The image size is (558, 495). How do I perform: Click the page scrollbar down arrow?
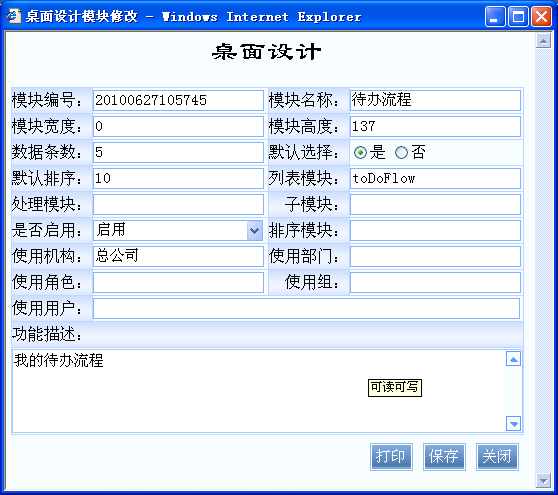pos(543,481)
